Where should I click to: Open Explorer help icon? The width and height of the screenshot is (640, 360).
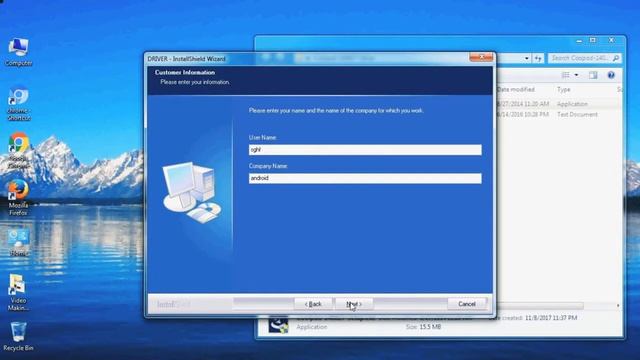pos(611,75)
